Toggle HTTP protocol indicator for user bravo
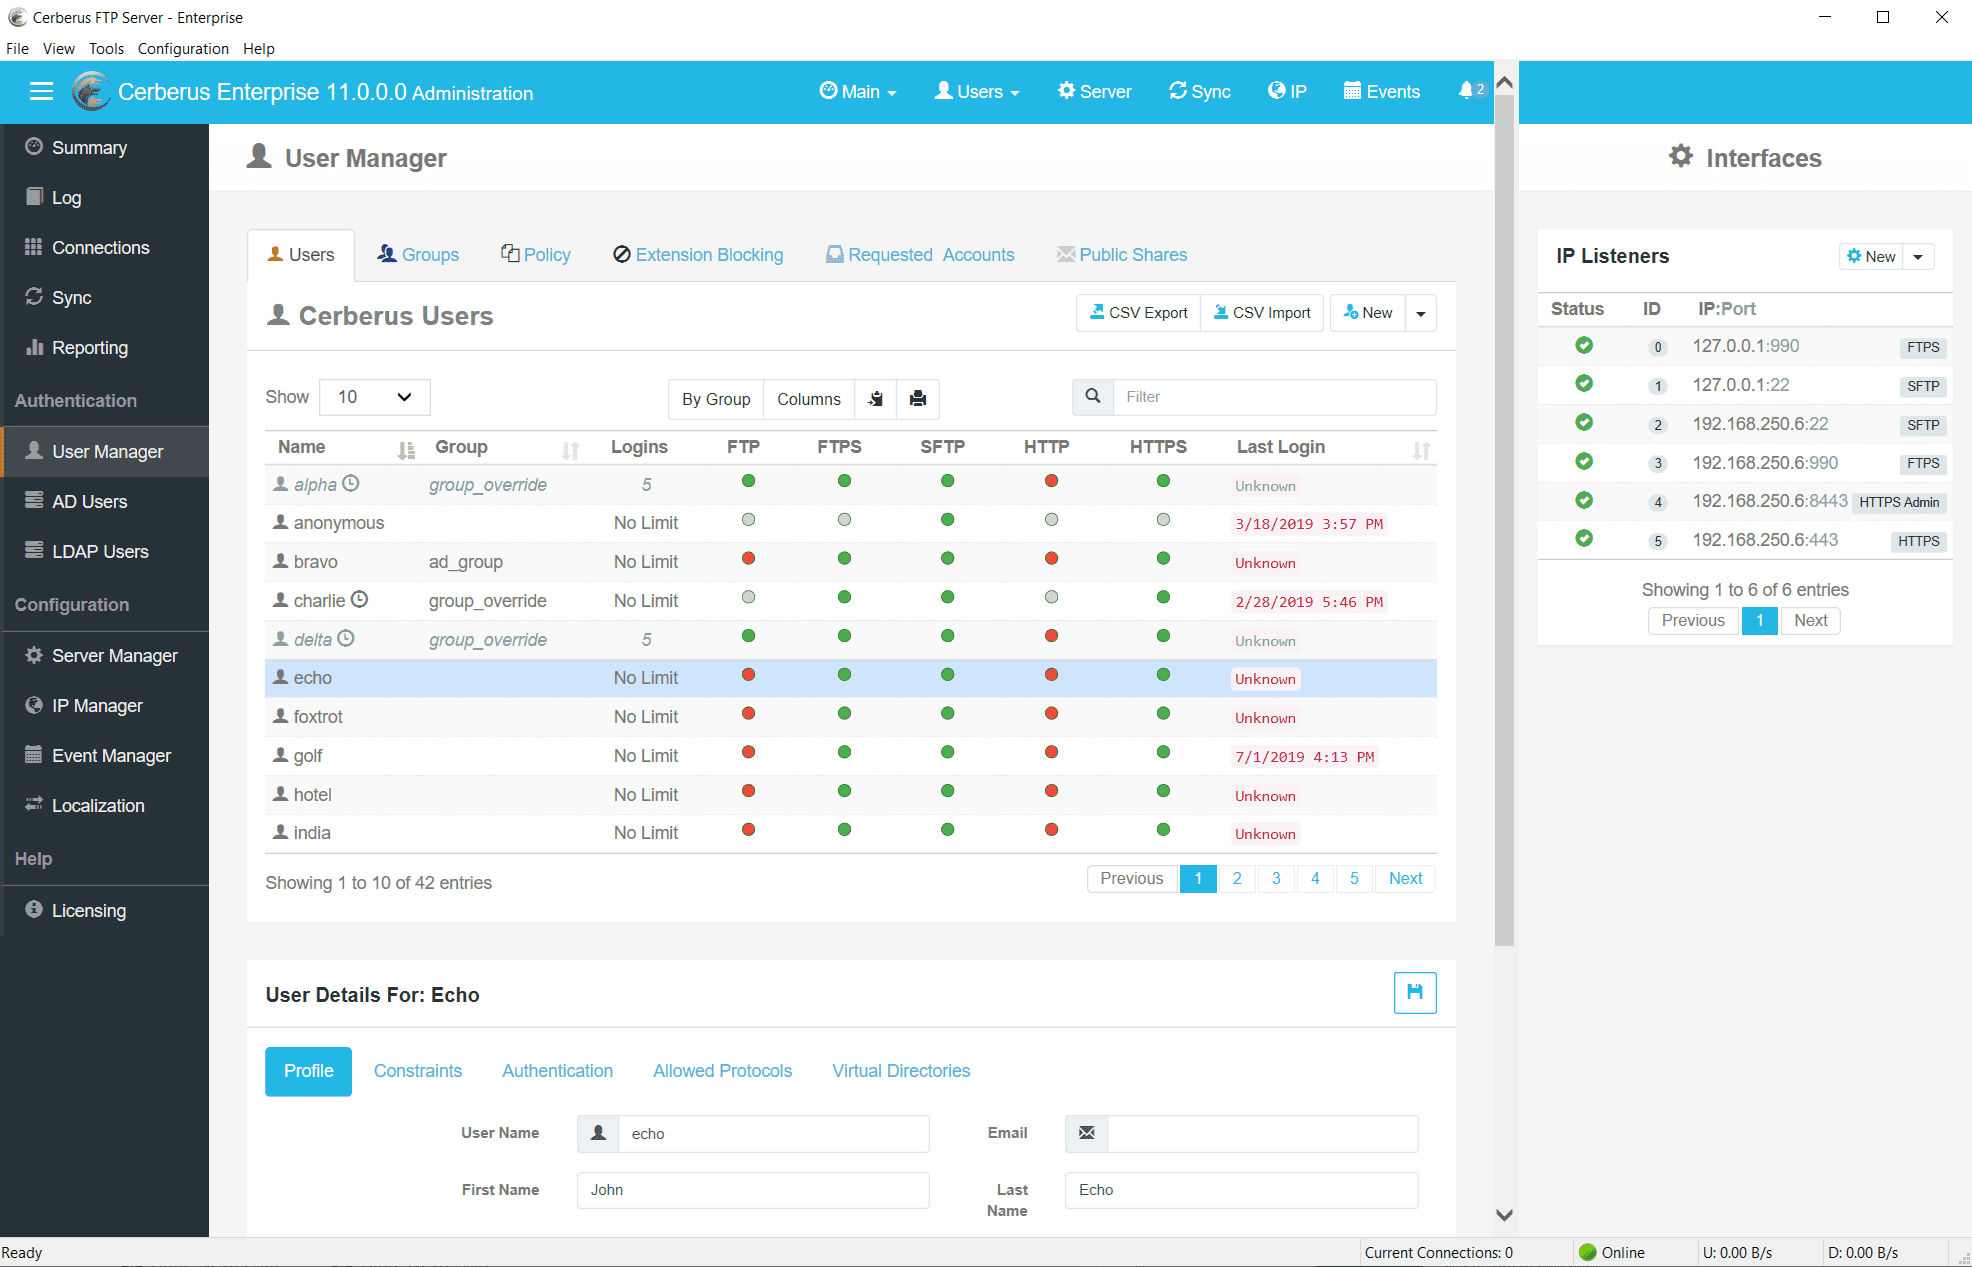The width and height of the screenshot is (1972, 1267). coord(1051,558)
